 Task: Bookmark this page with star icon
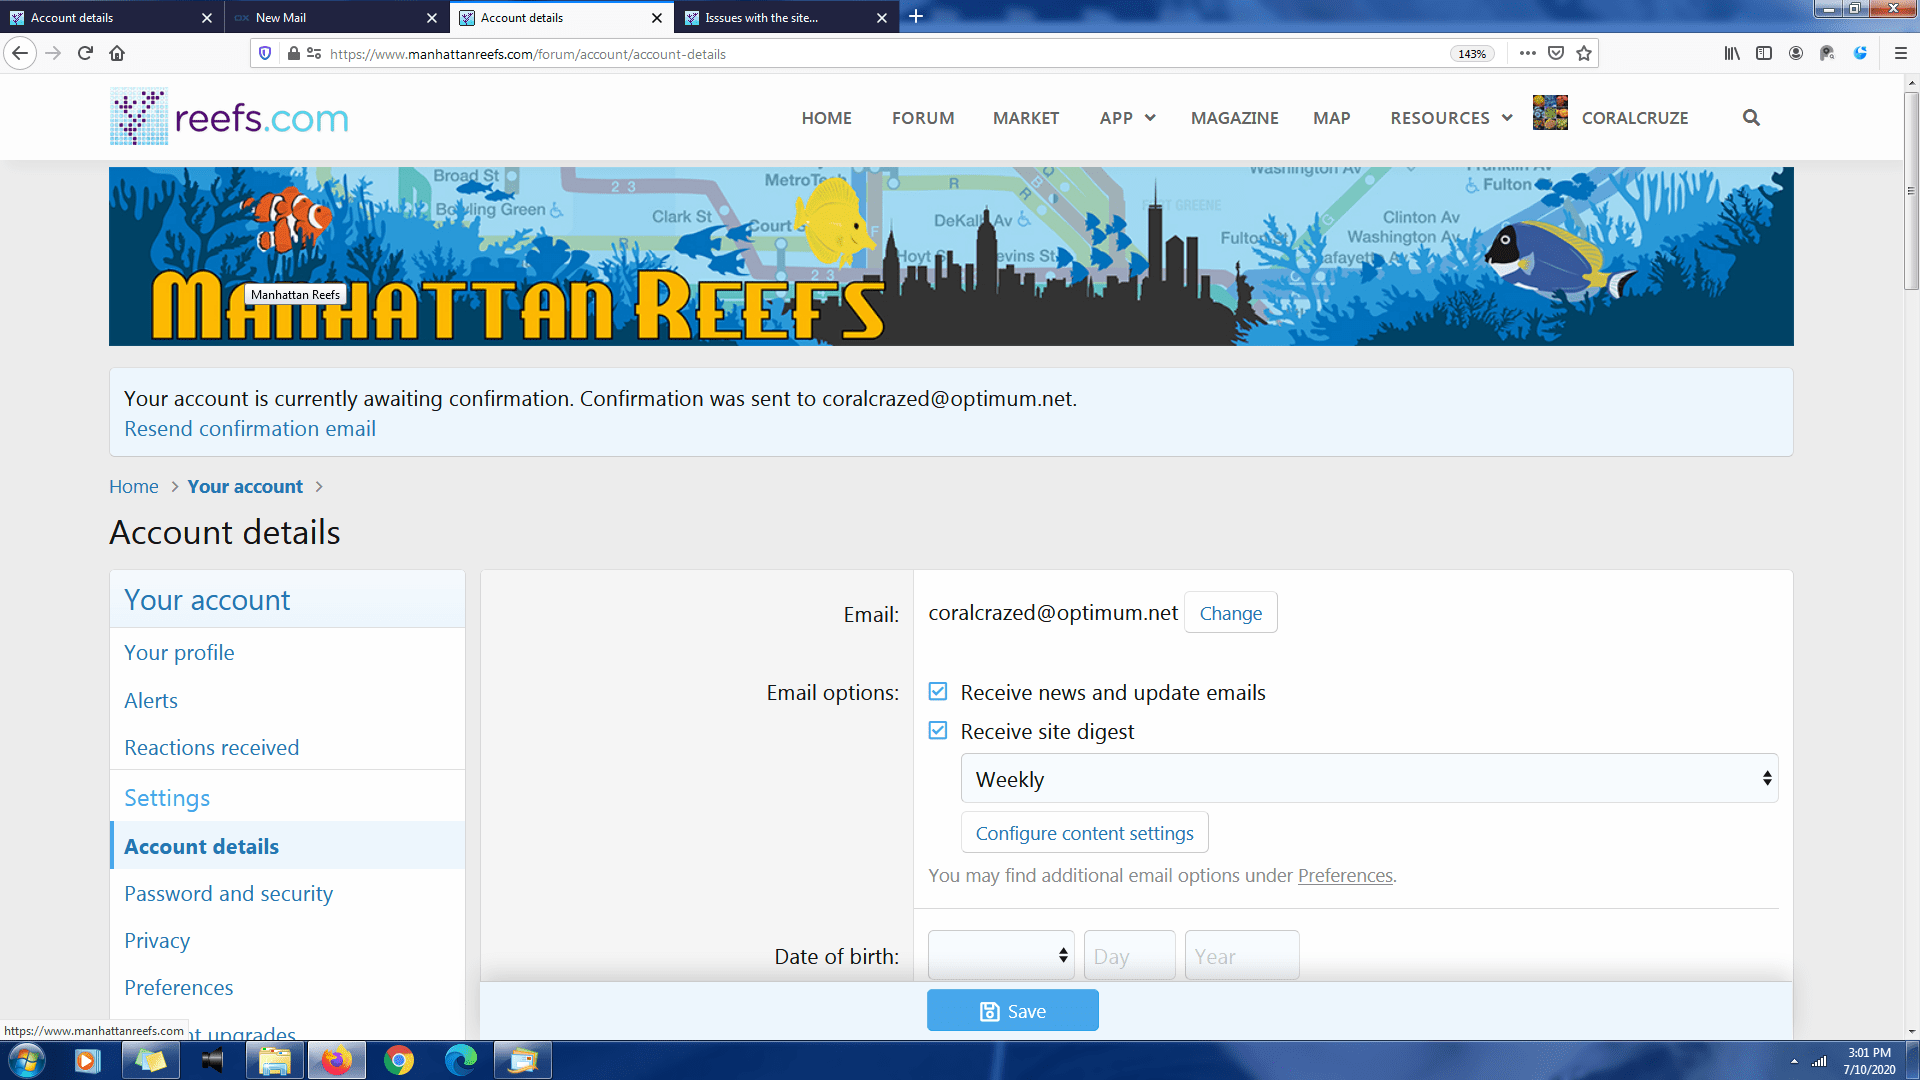pos(1584,53)
